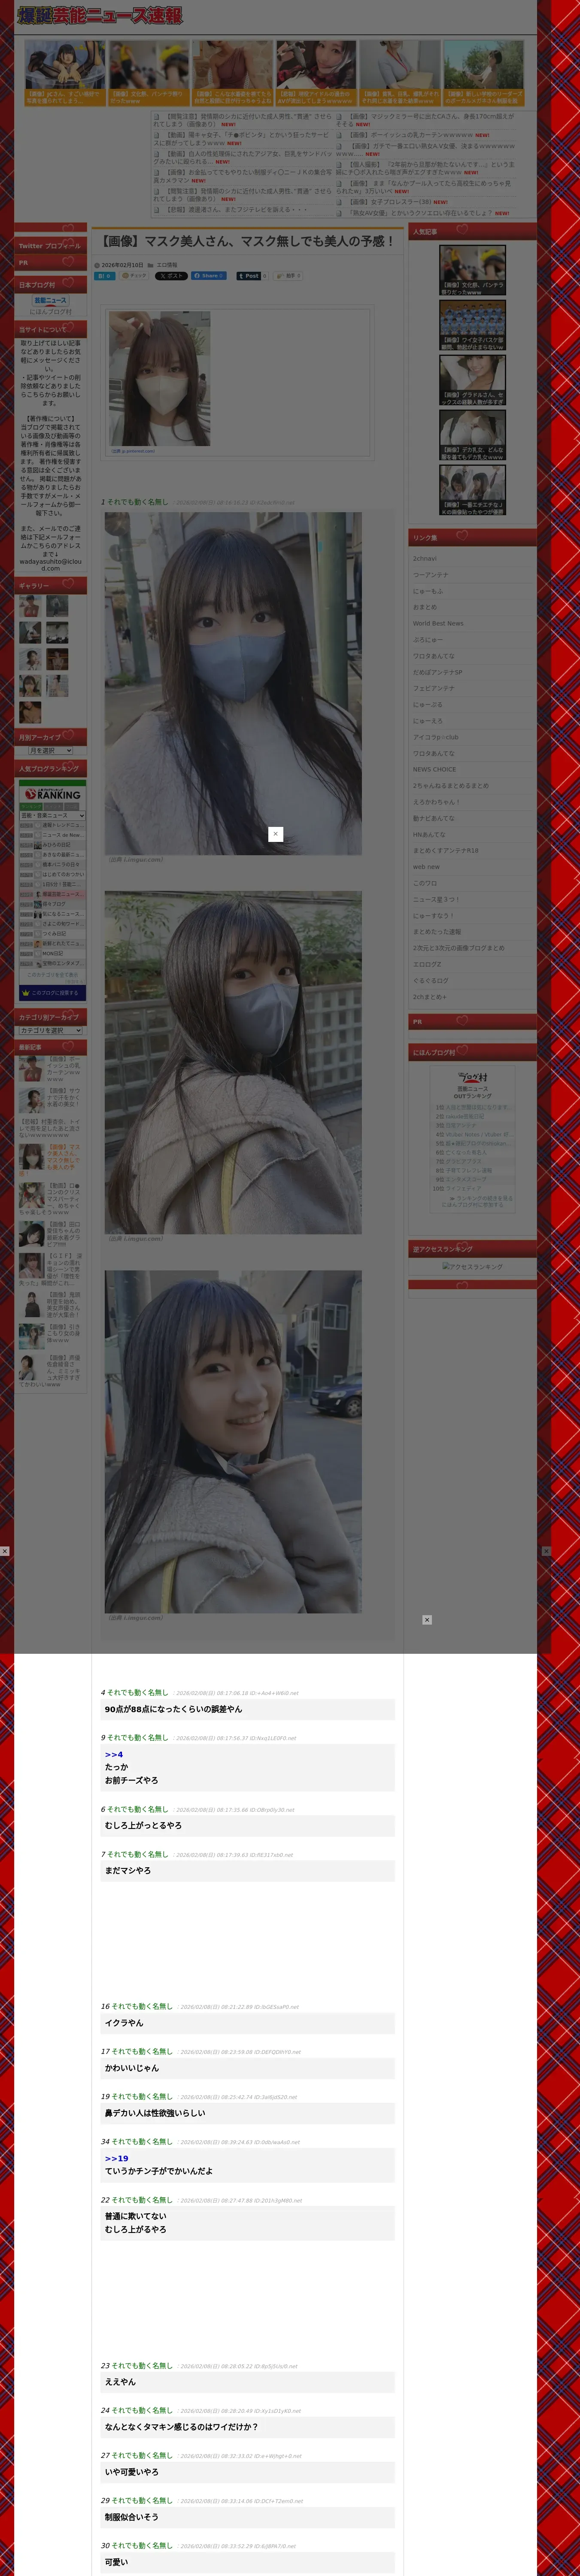580x2576 pixels.
Task: Open the first imgur photo with blue mask
Action: (233, 683)
